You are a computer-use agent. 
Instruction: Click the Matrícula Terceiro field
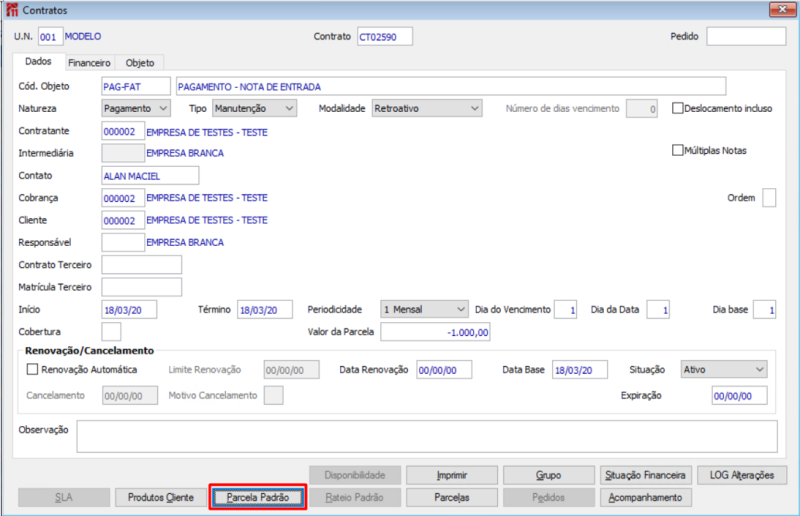point(141,287)
